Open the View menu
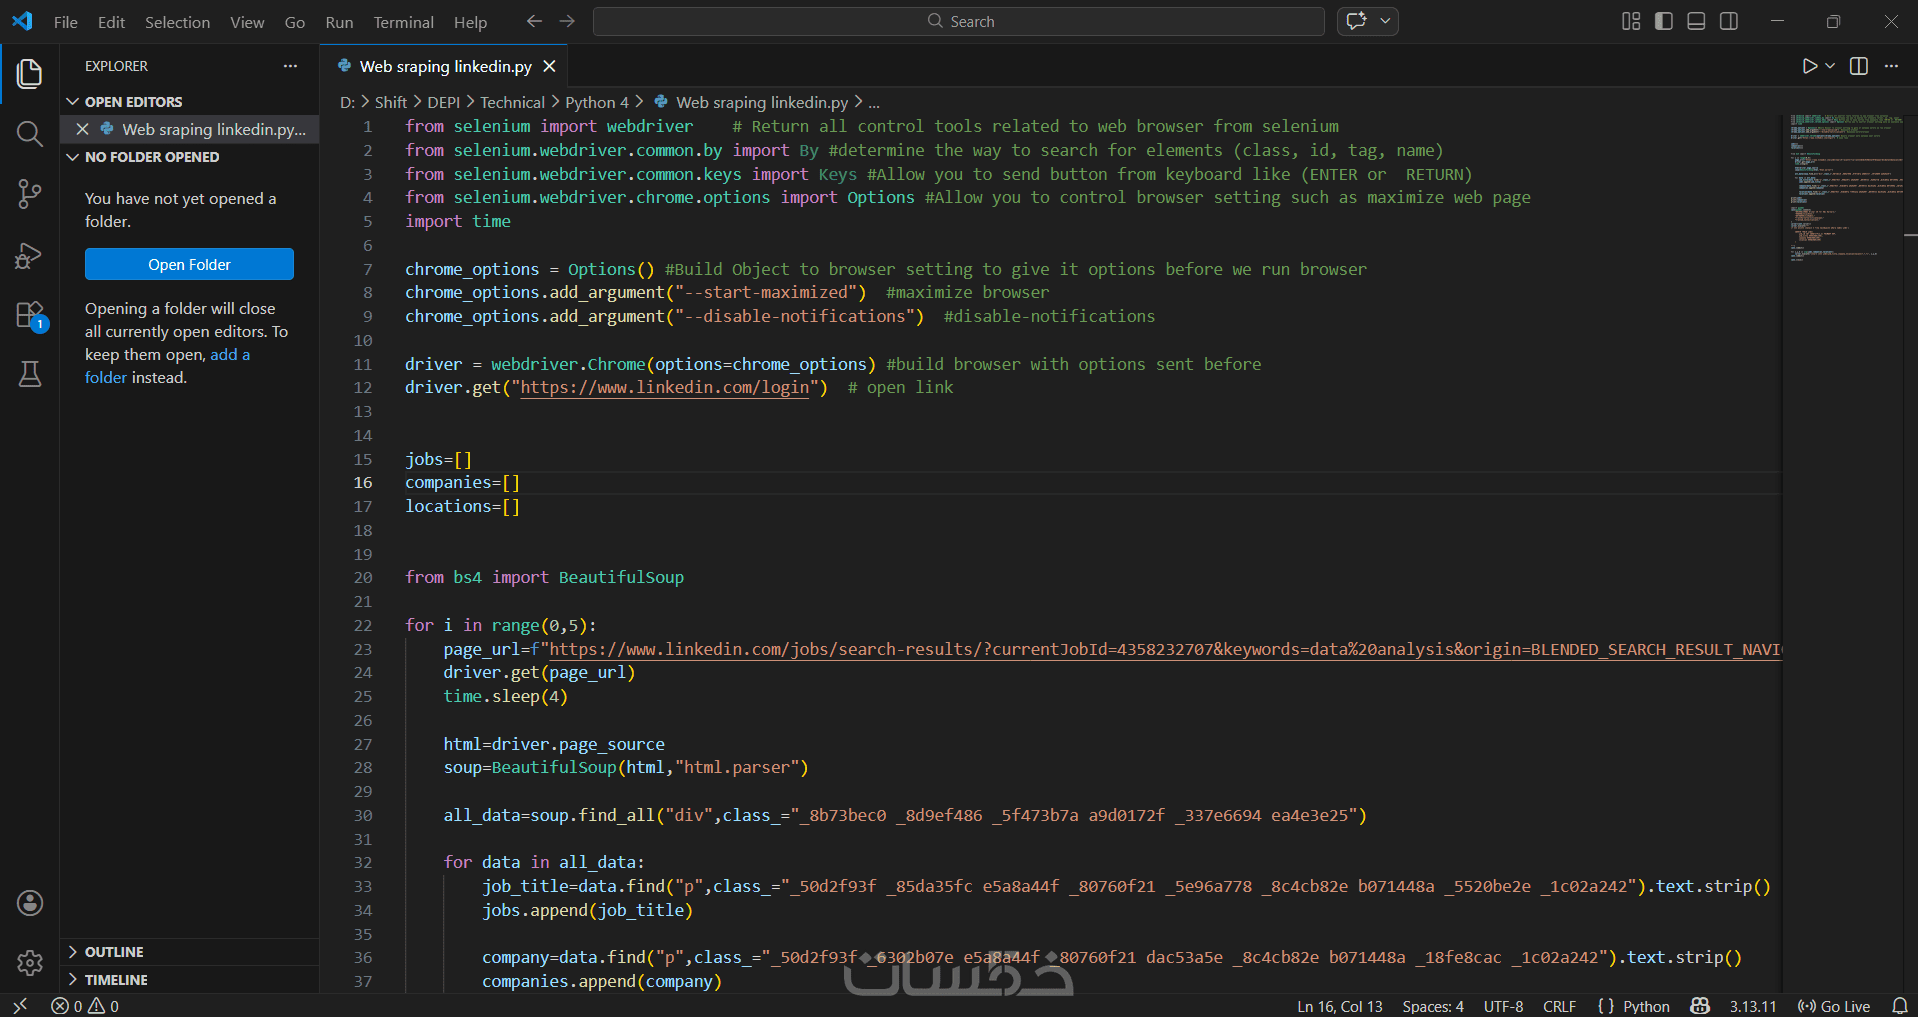Screen dimensions: 1918x1017 click(247, 22)
